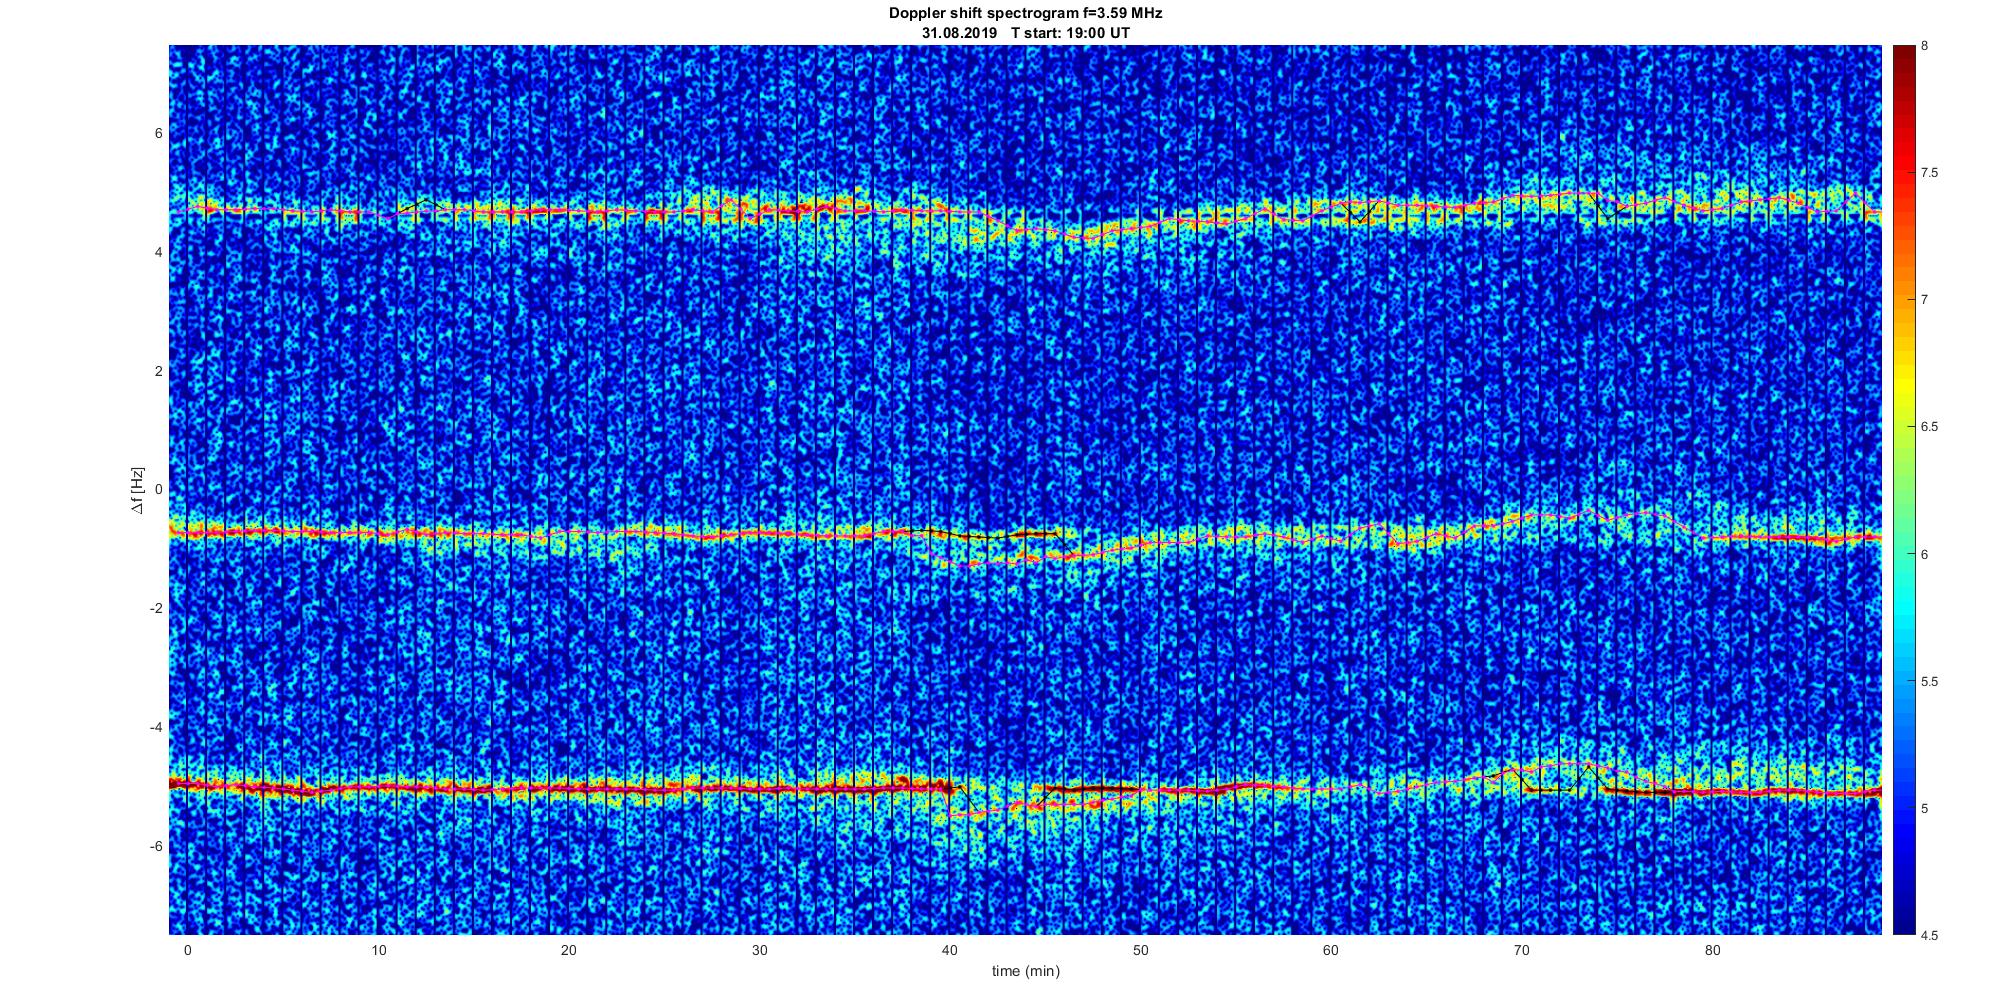
Task: Click the x-axis tick label '10'
Action: pos(378,950)
